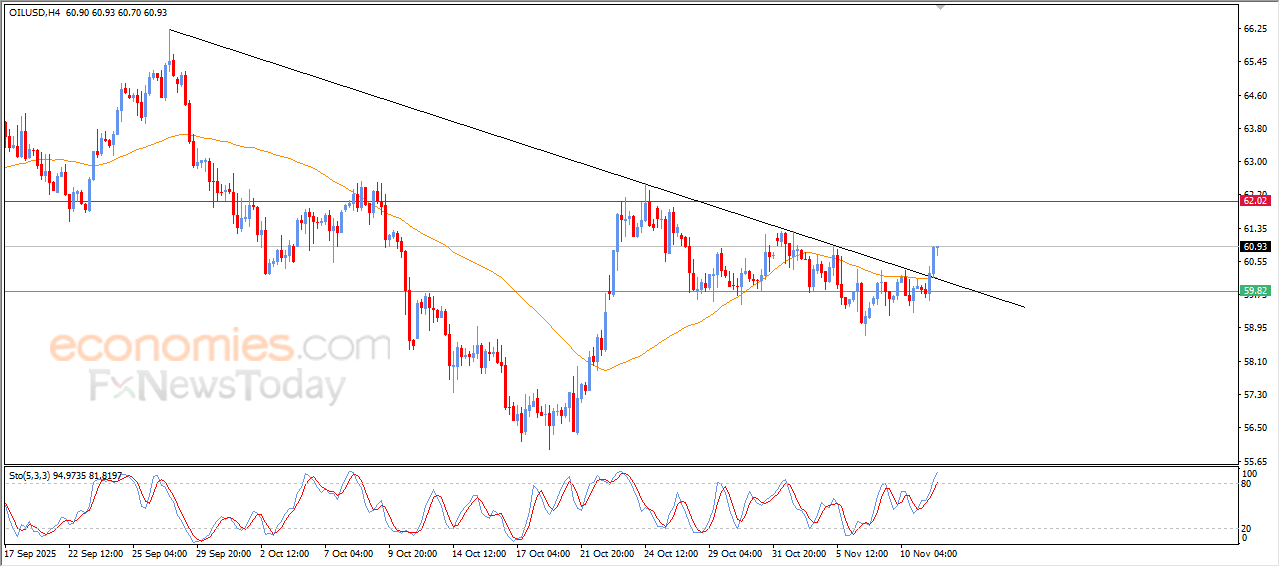This screenshot has height=567, width=1280.
Task: Click the 21 Oct 20:00 date label
Action: point(607,552)
